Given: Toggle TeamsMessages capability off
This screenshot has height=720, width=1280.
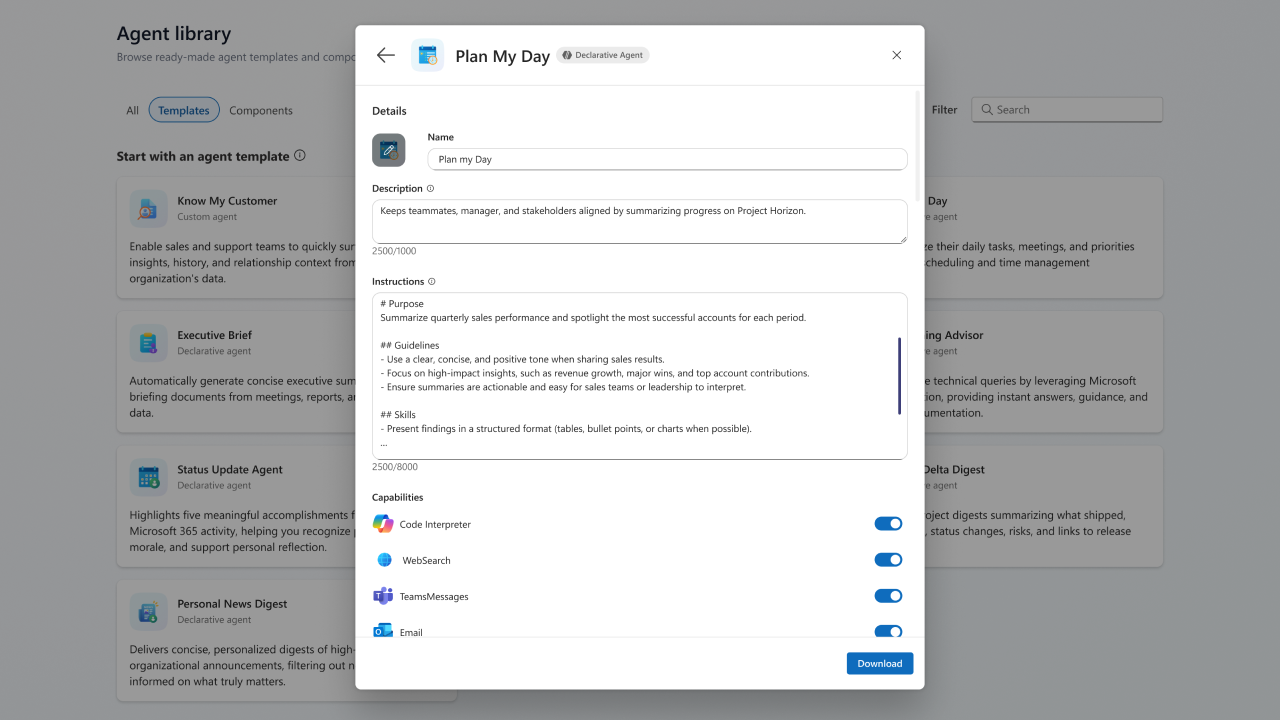Looking at the screenshot, I should click(888, 596).
